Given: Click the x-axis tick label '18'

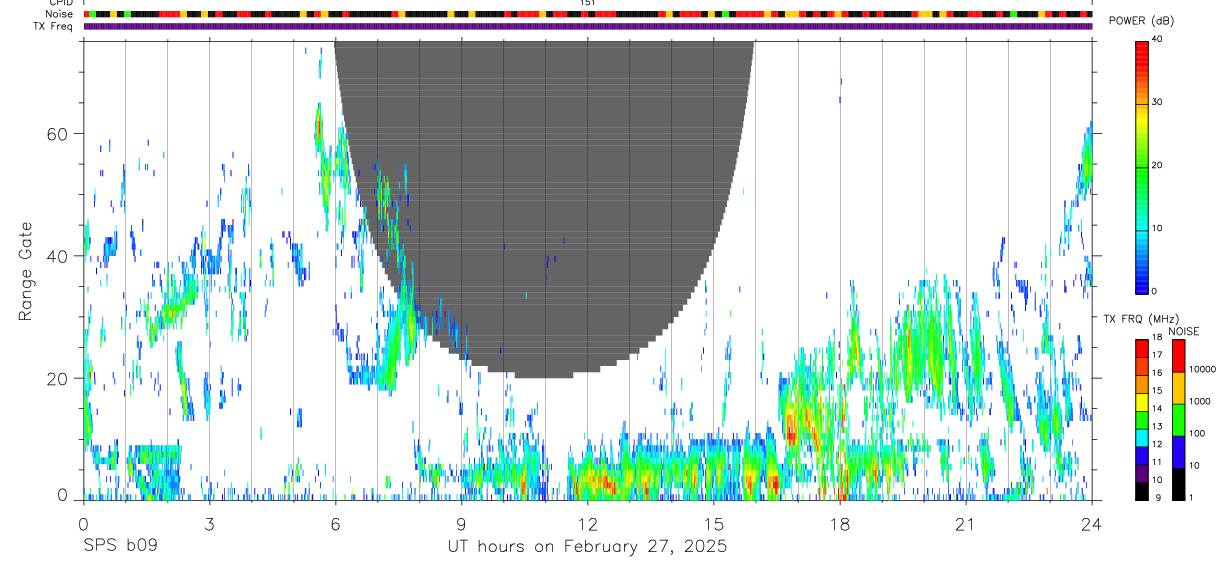Looking at the screenshot, I should click(x=839, y=524).
